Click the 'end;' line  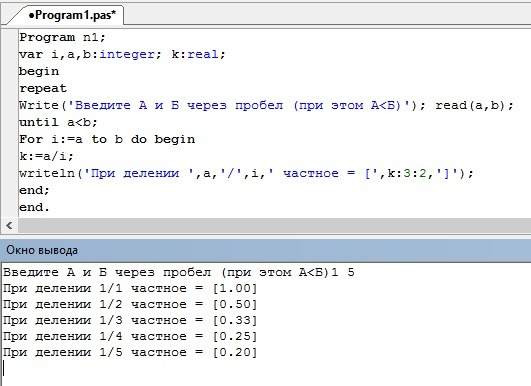(x=34, y=190)
